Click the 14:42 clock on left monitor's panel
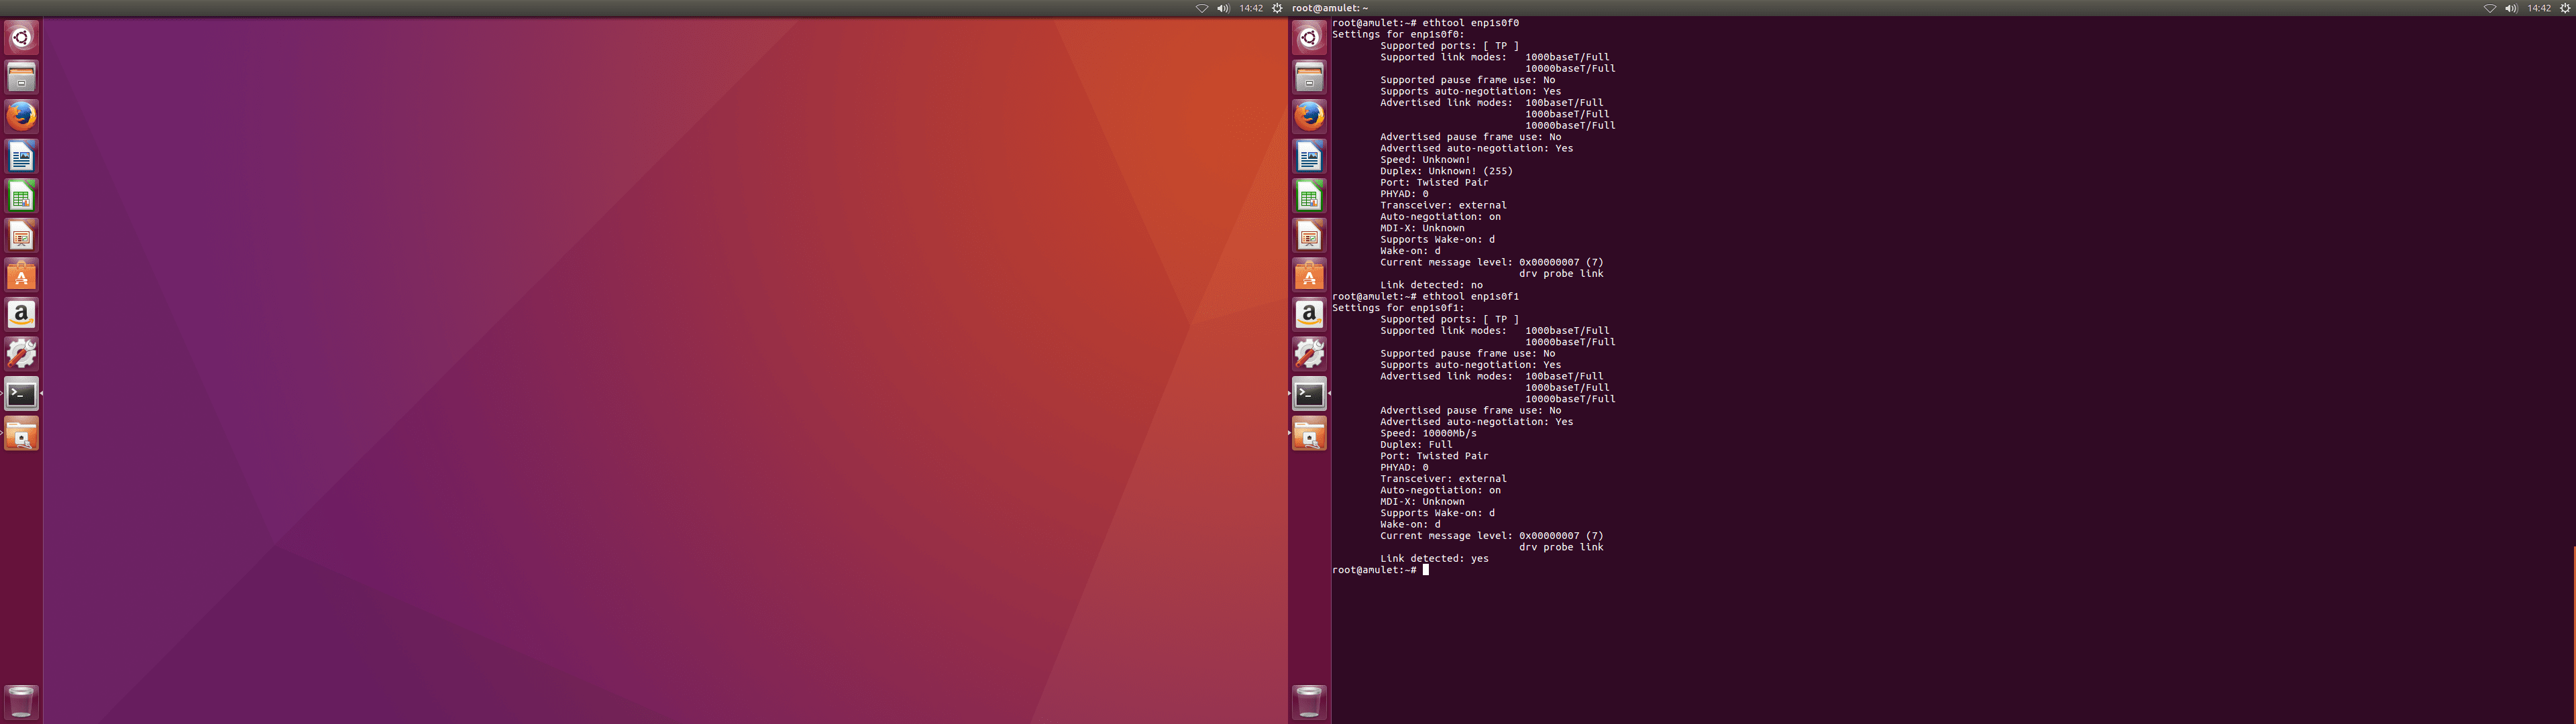Screen dimensions: 2576x724 [1251, 8]
